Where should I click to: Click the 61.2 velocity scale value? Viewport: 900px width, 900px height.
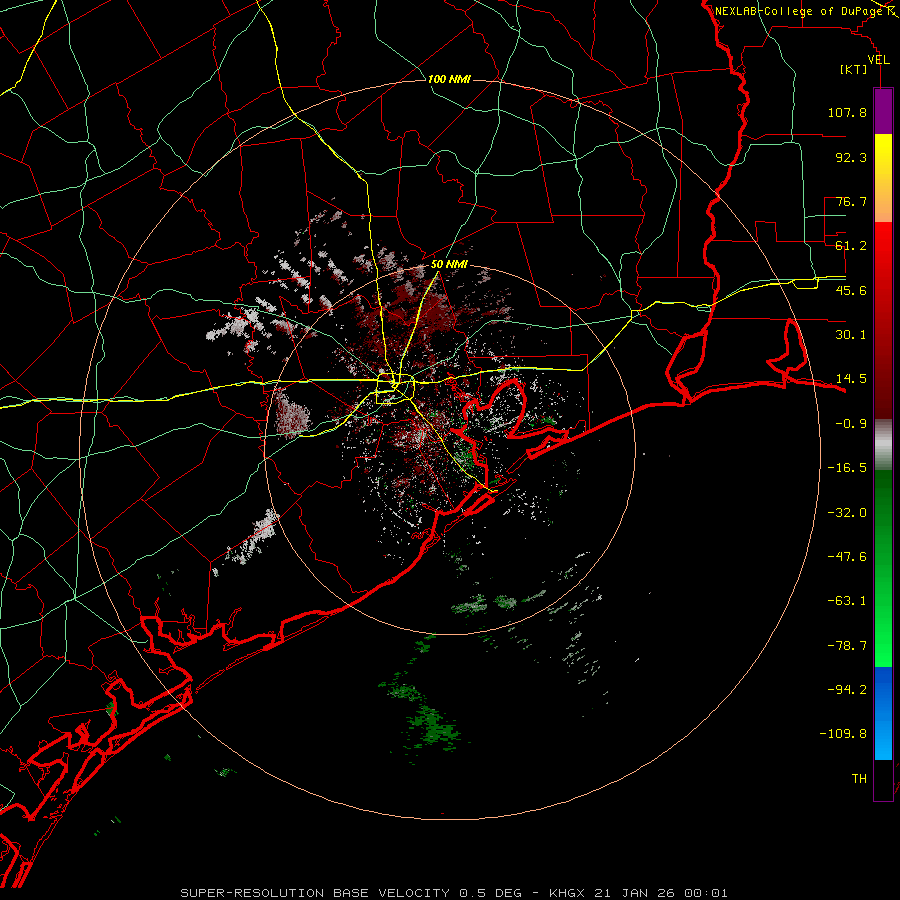(x=851, y=246)
